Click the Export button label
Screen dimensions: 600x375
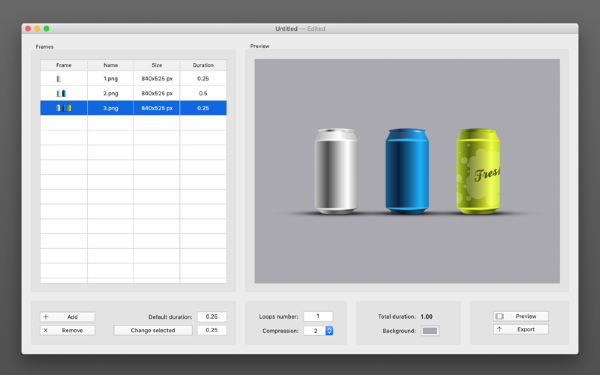(526, 329)
